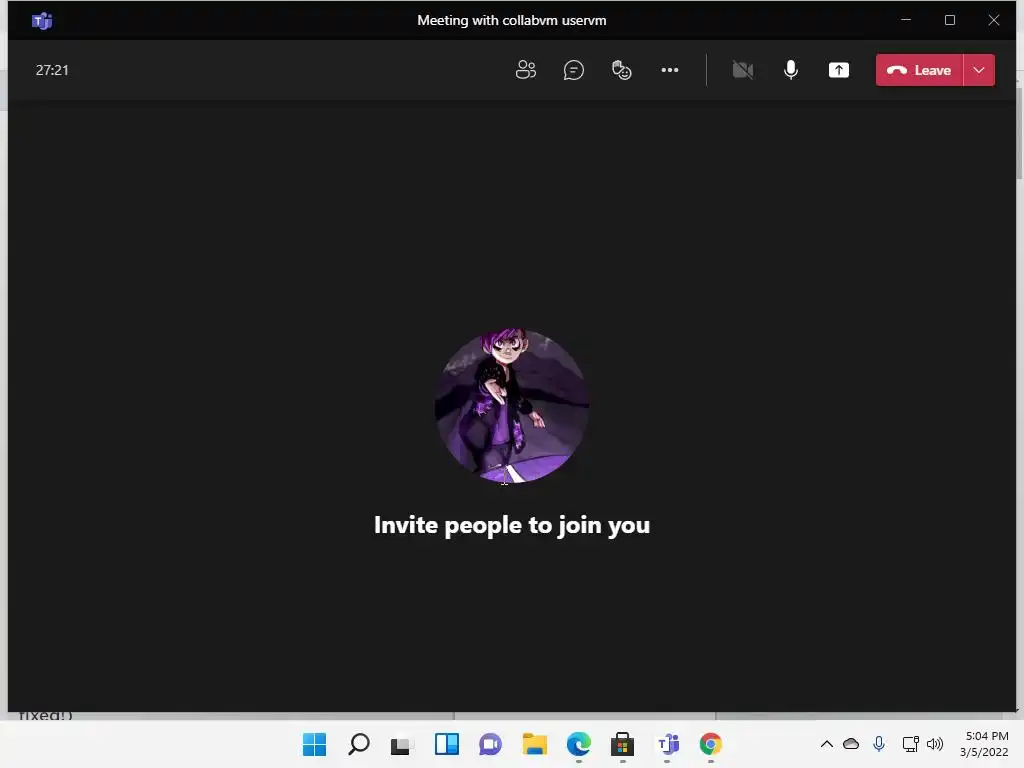Switch to Microsoft Teams taskbar icon
The image size is (1024, 768).
point(667,744)
